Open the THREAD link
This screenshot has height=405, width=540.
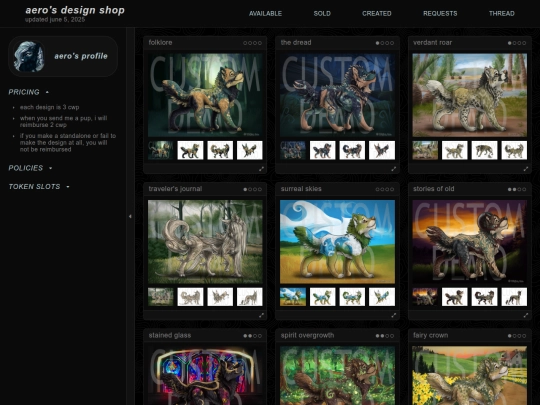[502, 13]
